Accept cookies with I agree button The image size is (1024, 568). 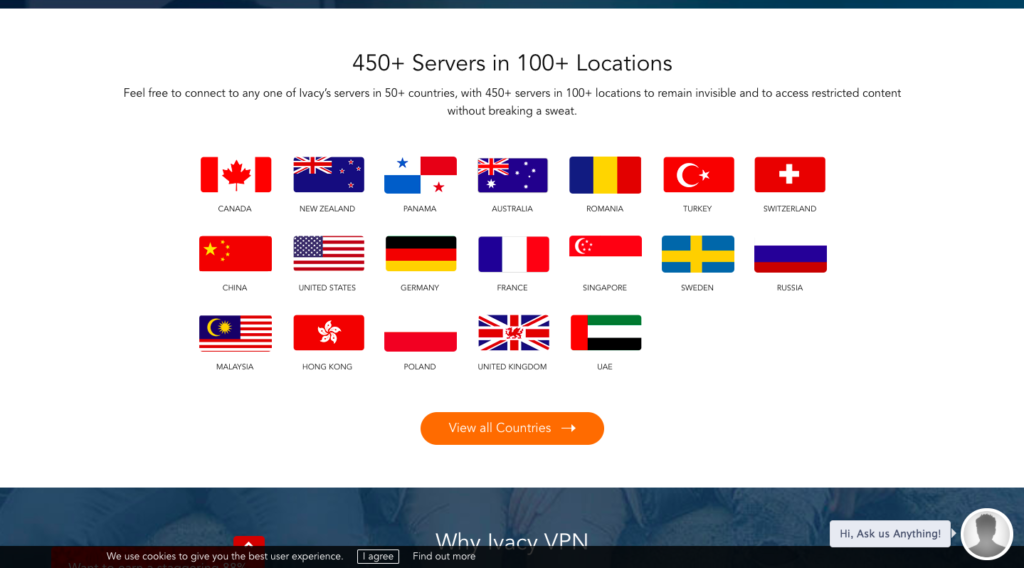pos(378,556)
